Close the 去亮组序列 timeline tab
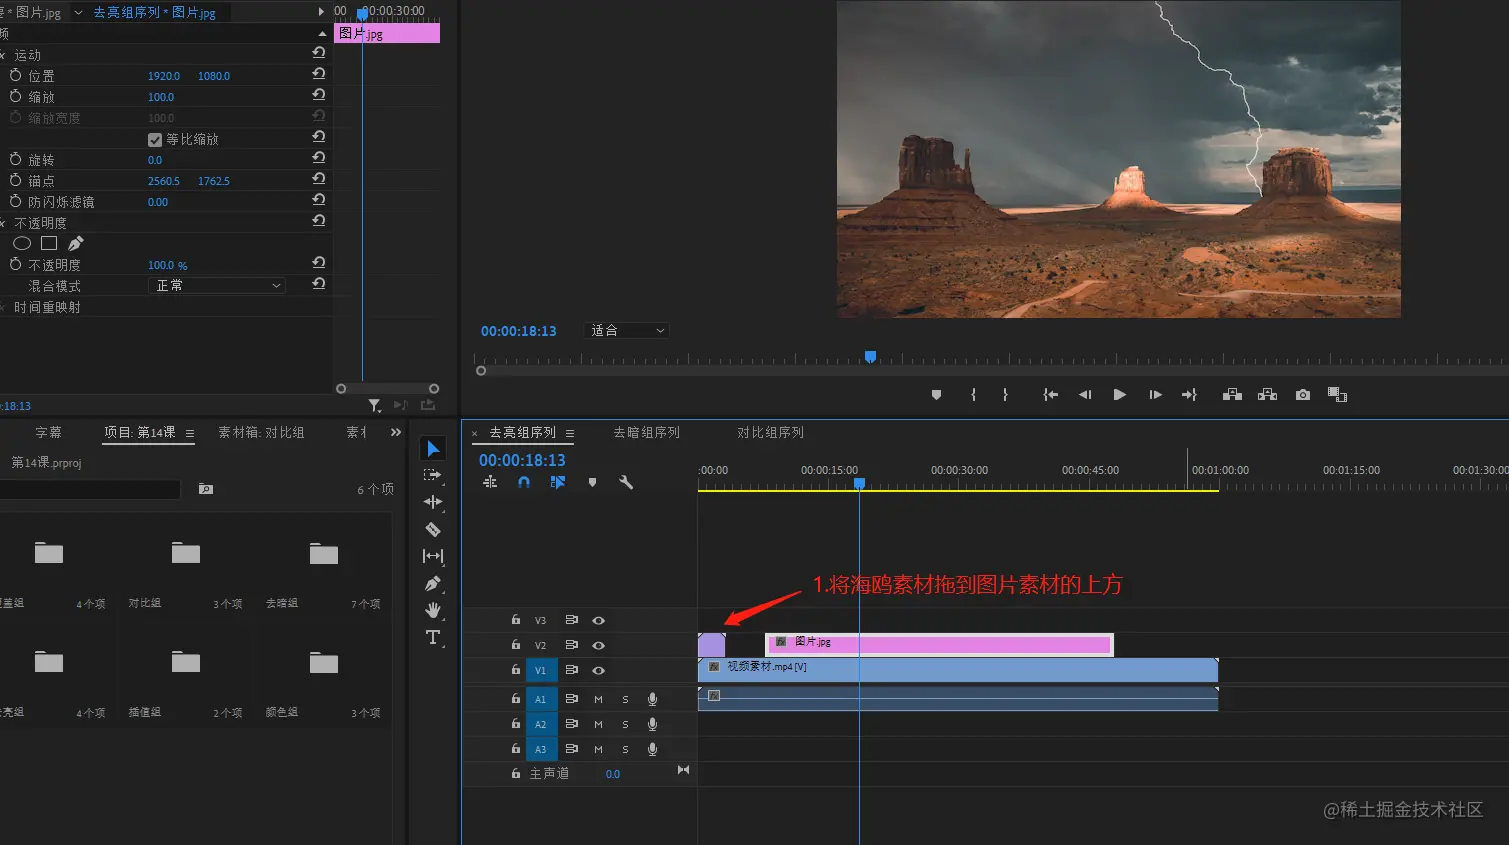Screen dimensions: 1509x845 point(475,433)
